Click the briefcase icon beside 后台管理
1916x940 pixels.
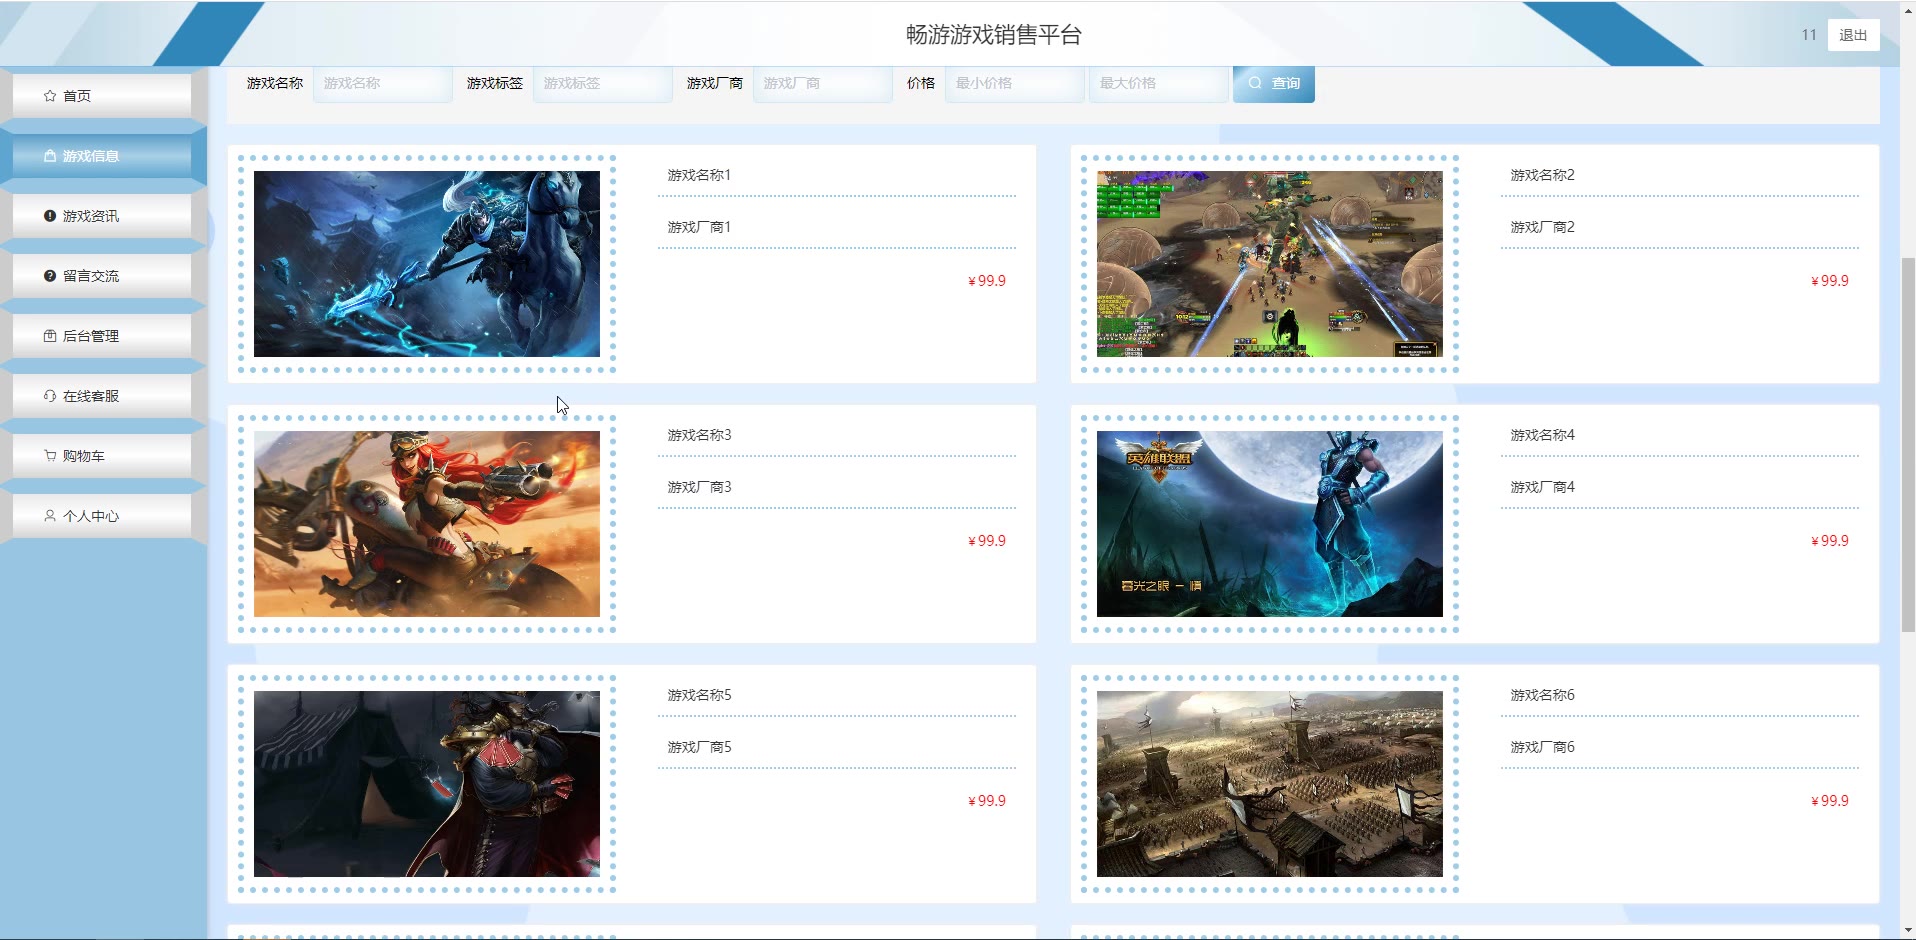click(x=50, y=336)
